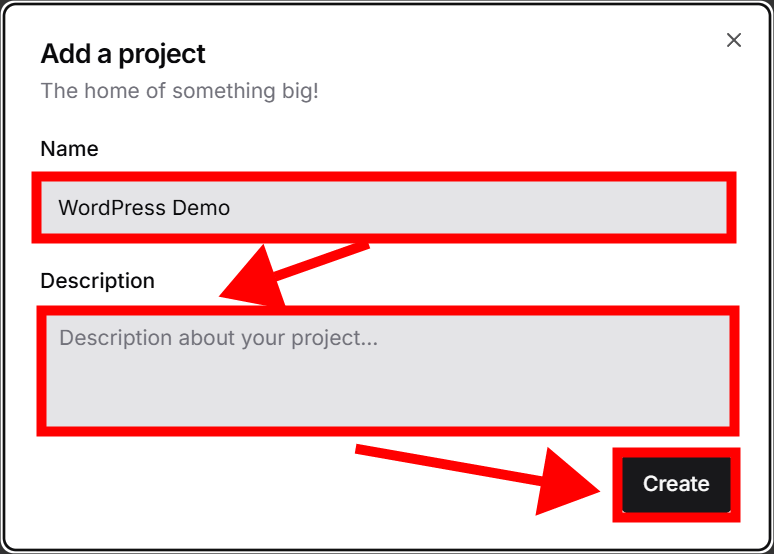Image resolution: width=774 pixels, height=554 pixels.
Task: Click into the project Description text area
Action: tap(387, 371)
